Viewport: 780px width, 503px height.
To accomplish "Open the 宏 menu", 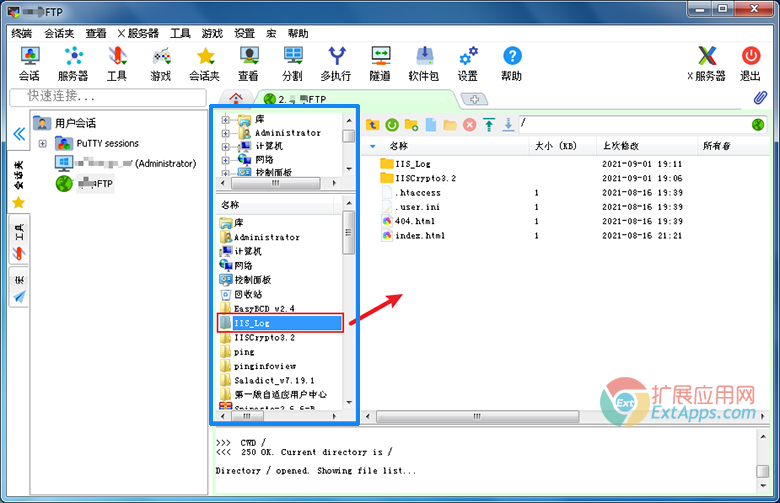I will pyautogui.click(x=271, y=33).
